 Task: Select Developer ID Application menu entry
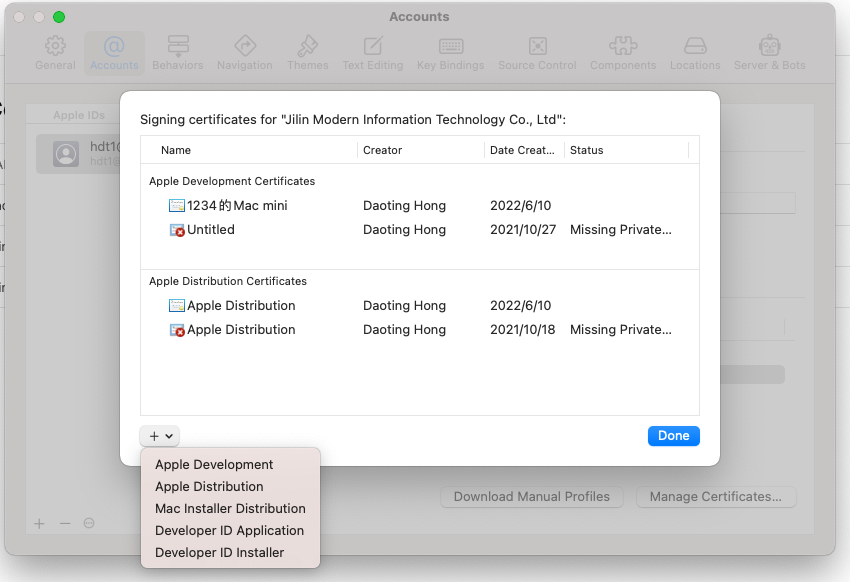pyautogui.click(x=229, y=530)
